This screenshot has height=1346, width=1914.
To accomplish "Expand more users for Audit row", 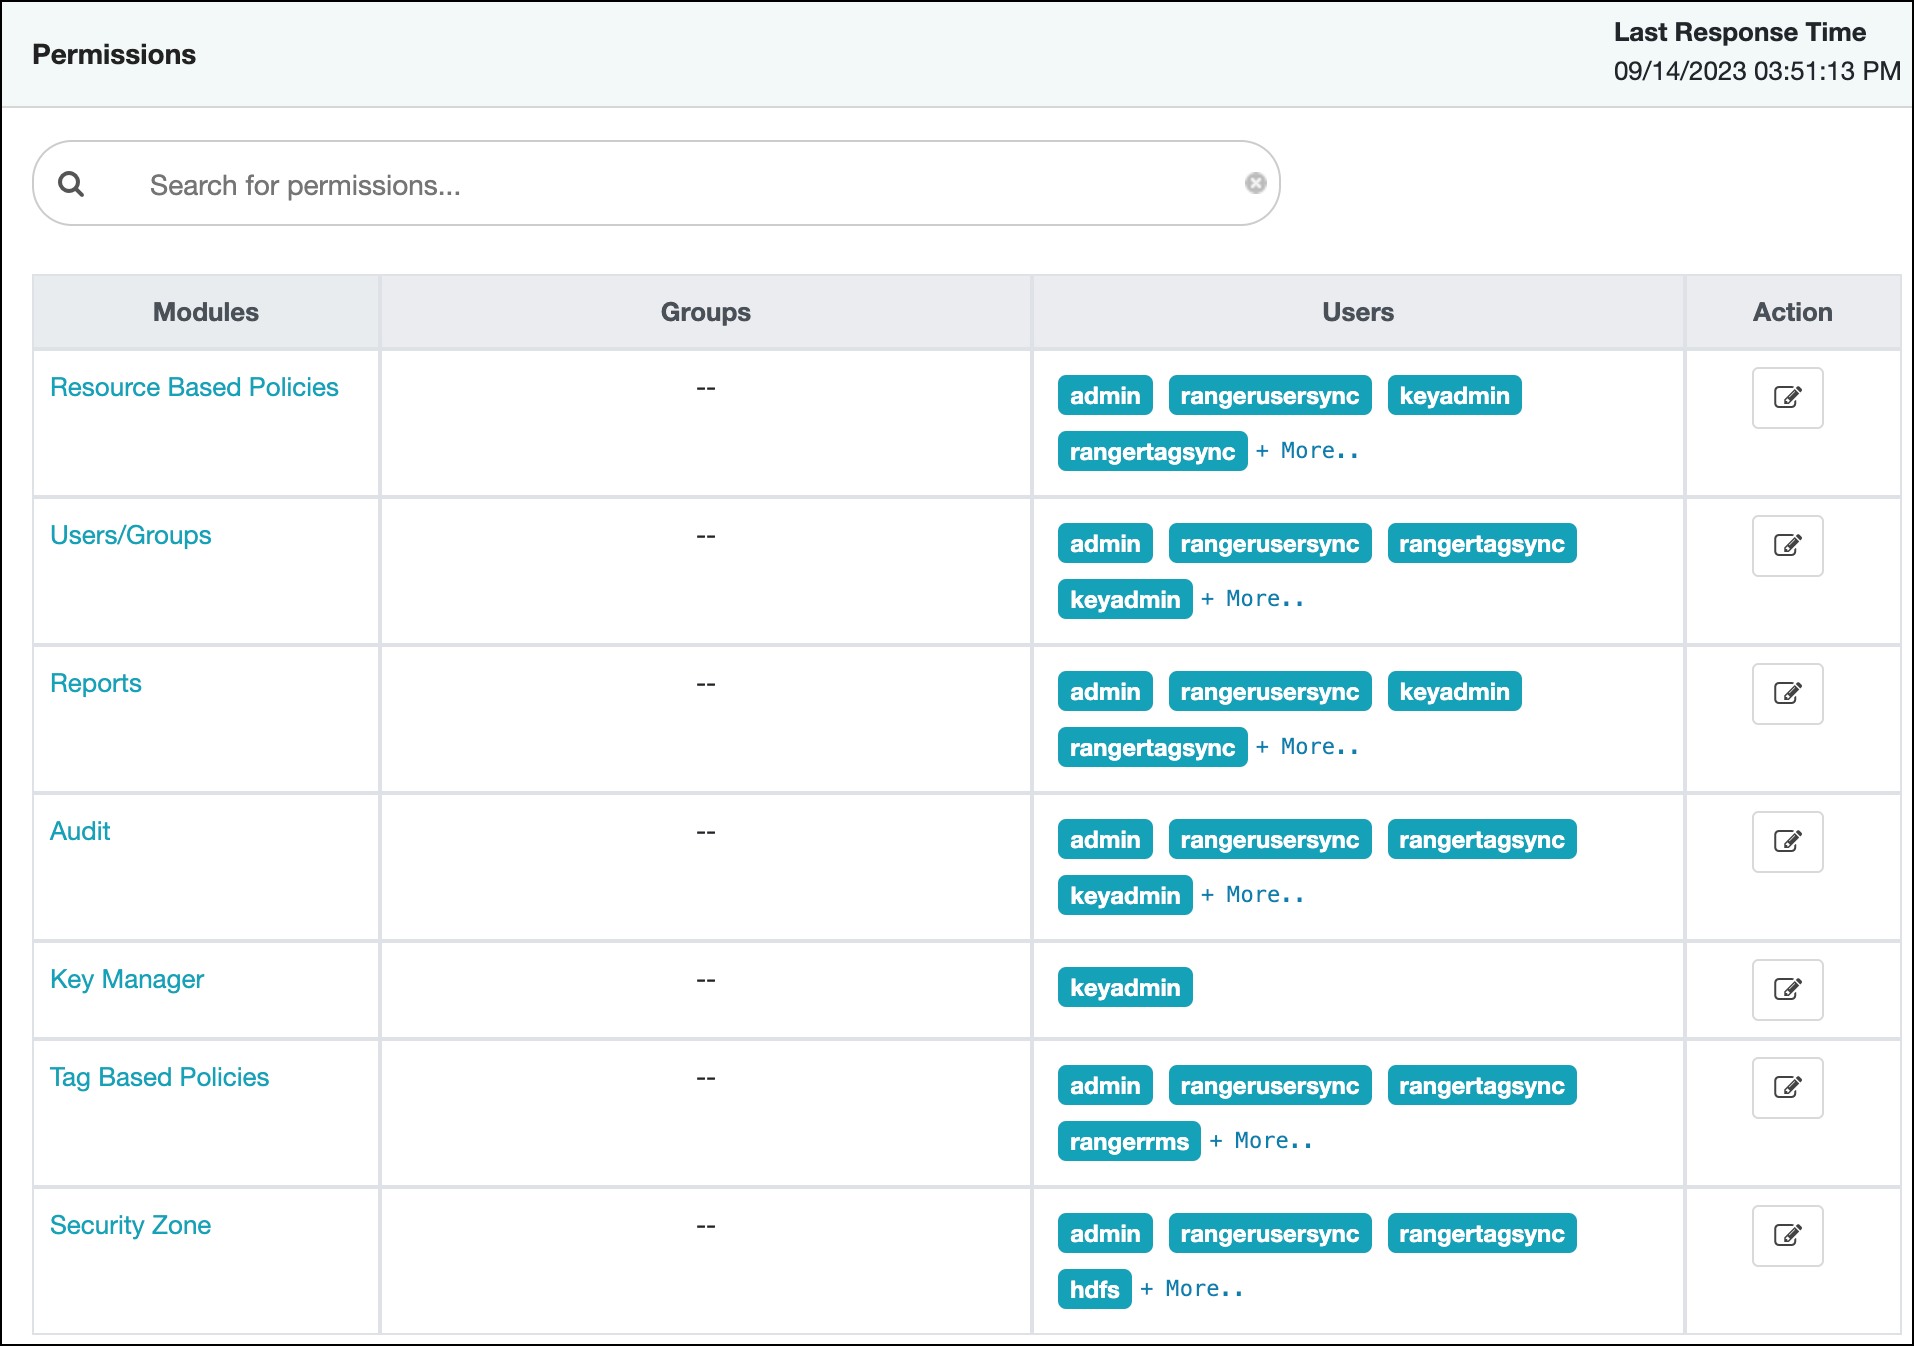I will pos(1252,894).
